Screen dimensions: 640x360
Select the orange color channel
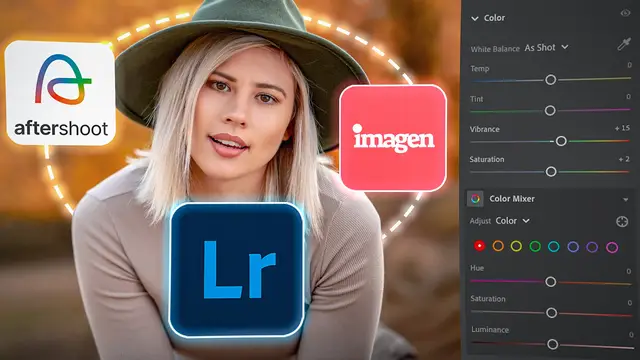pos(498,246)
